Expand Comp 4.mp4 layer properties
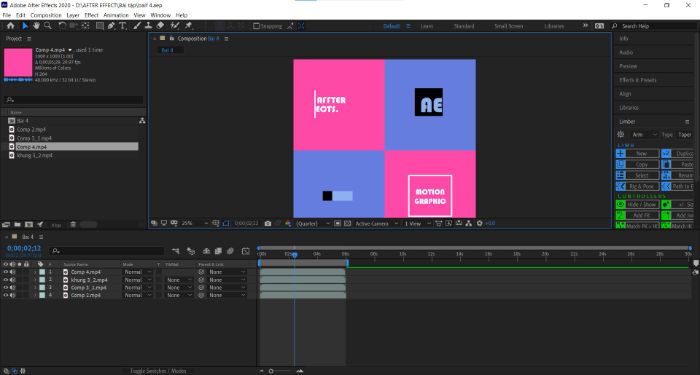The width and height of the screenshot is (700, 375). (x=35, y=272)
